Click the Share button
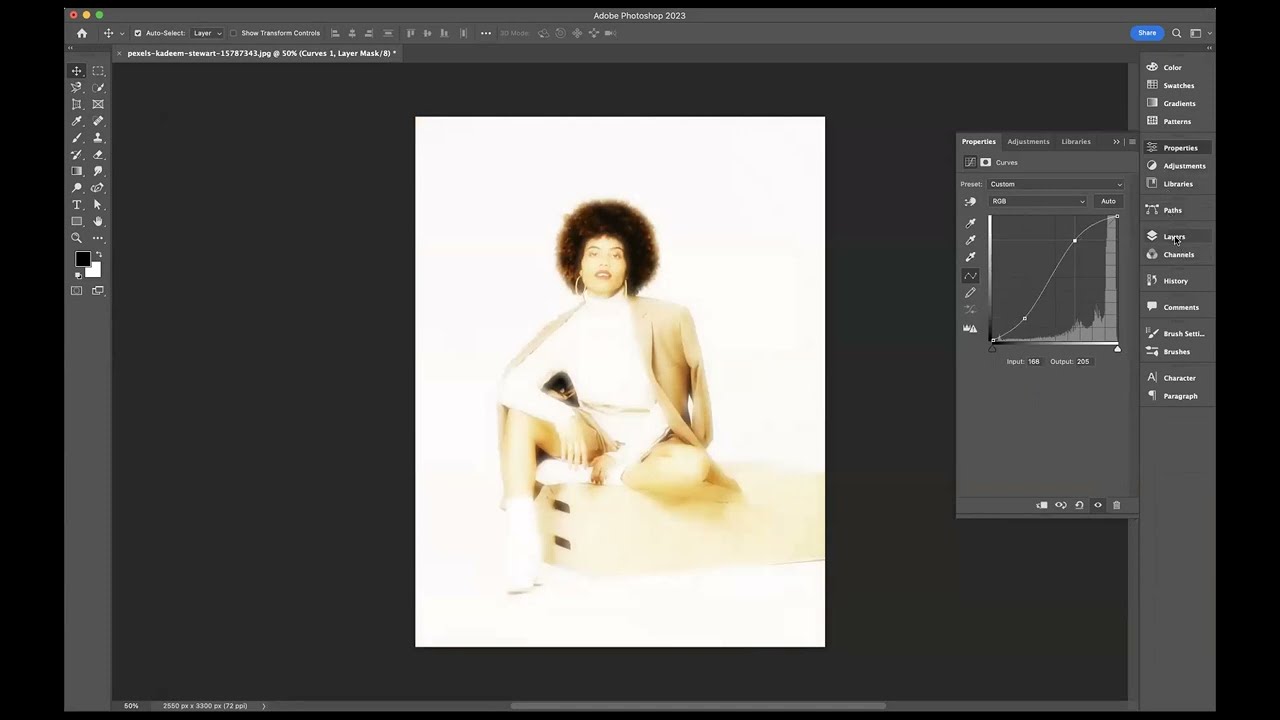This screenshot has width=1280, height=720. coord(1147,33)
